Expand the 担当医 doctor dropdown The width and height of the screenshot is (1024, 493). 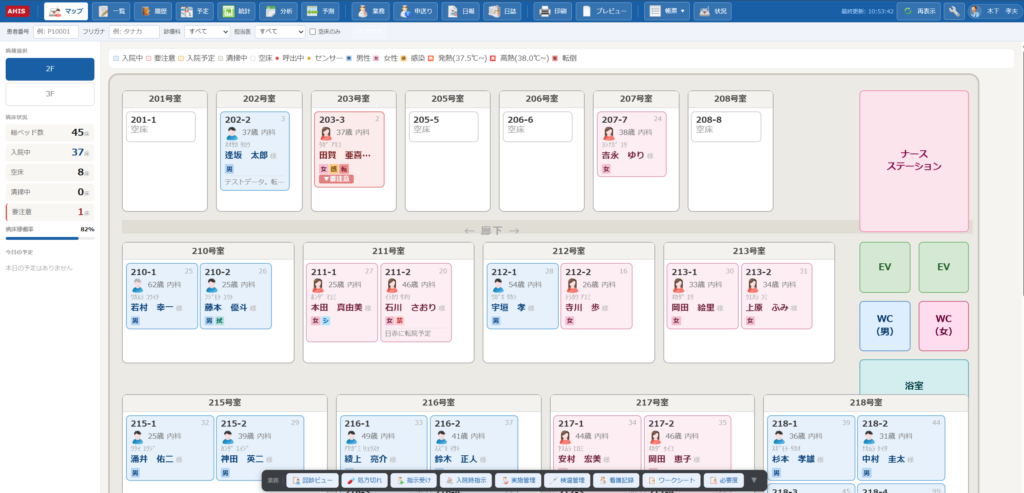(x=280, y=31)
